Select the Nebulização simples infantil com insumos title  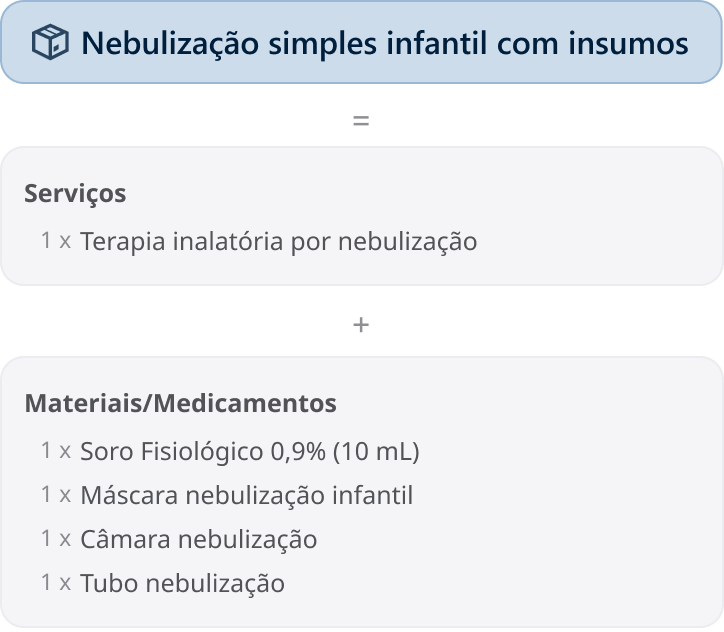point(385,43)
